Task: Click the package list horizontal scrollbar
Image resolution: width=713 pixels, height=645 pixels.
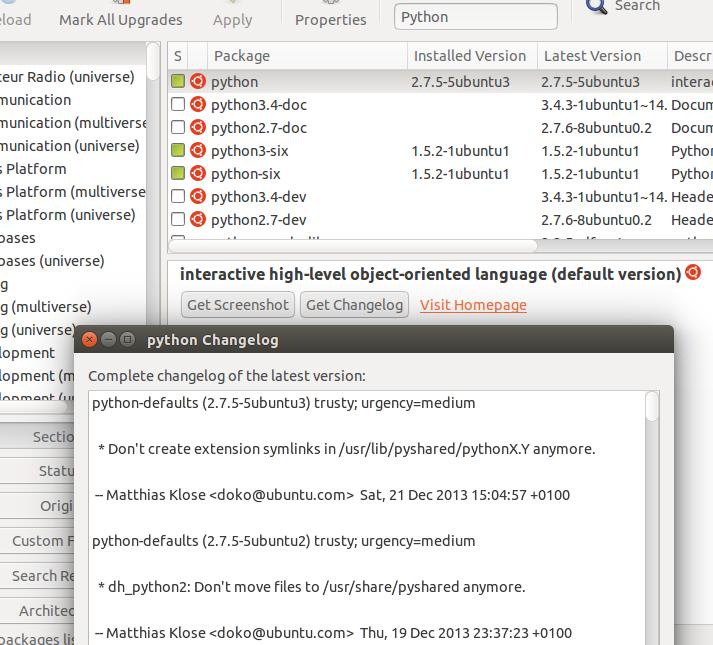Action: click(353, 247)
